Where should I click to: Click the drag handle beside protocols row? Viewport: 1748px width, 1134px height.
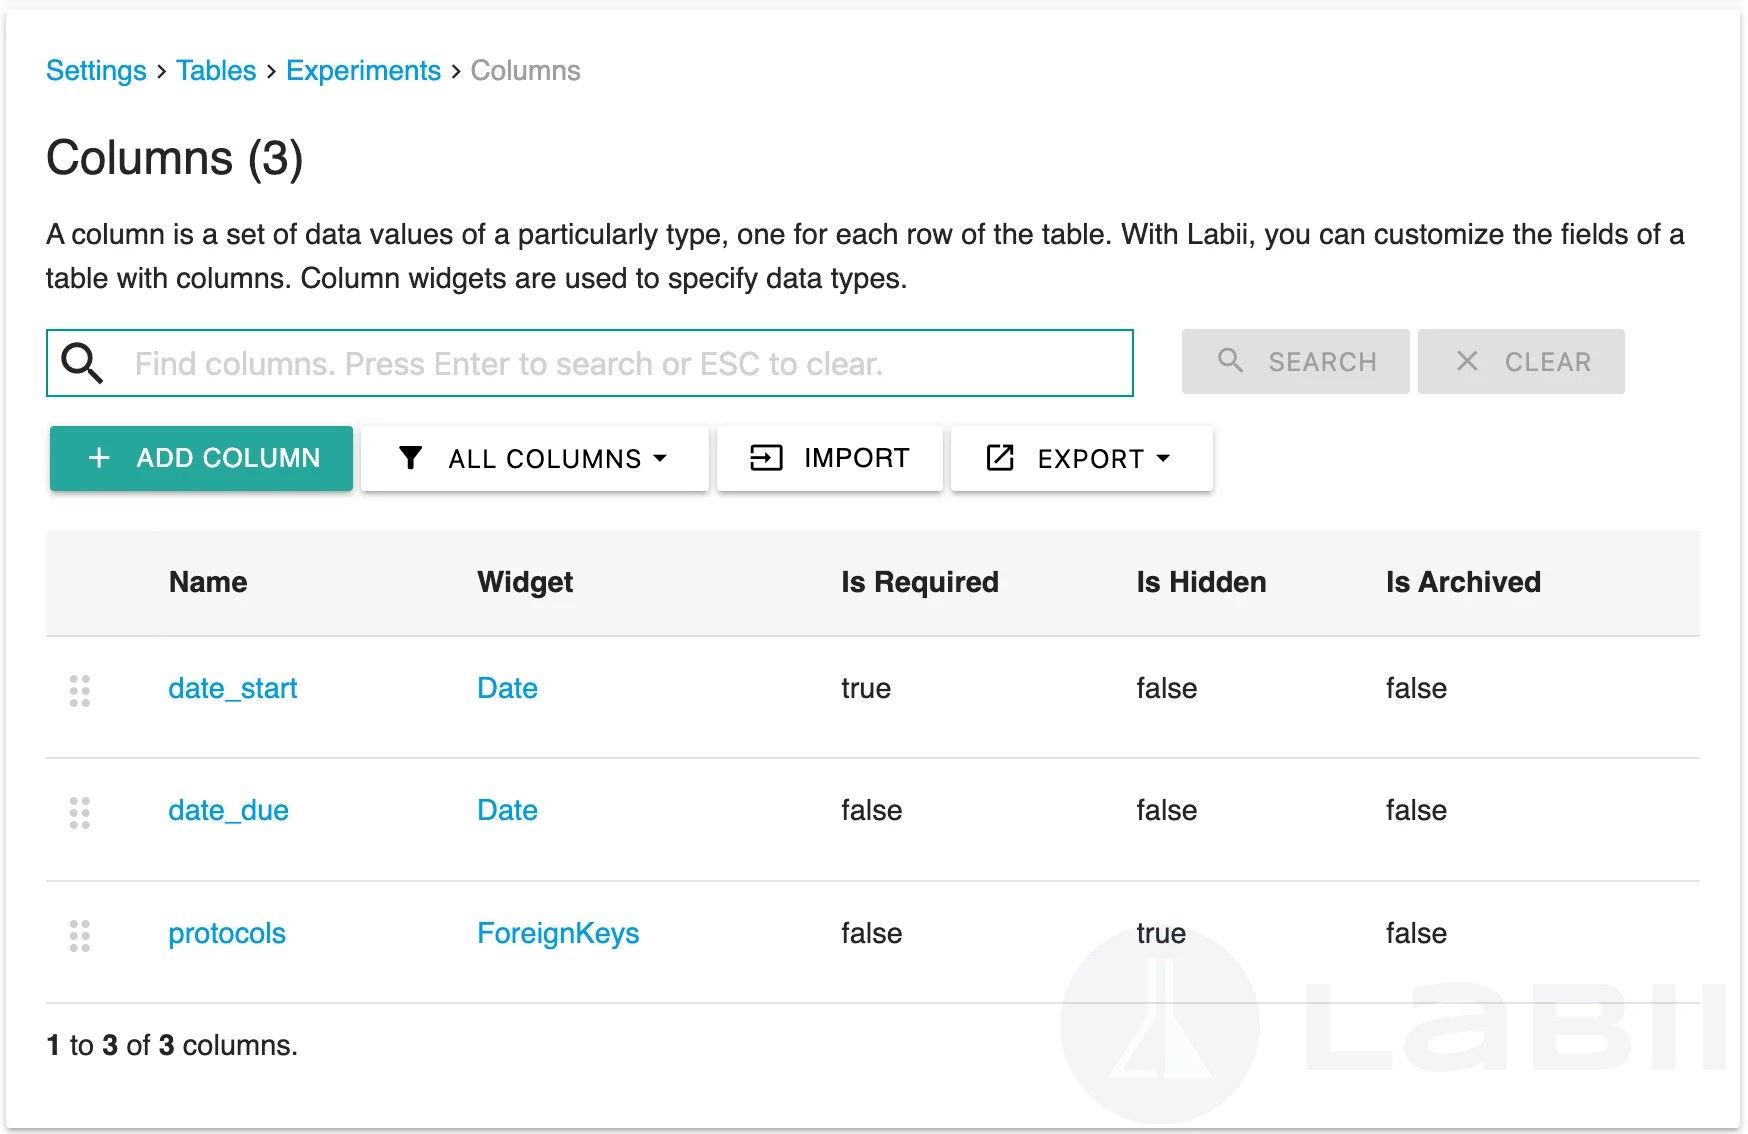pyautogui.click(x=80, y=936)
